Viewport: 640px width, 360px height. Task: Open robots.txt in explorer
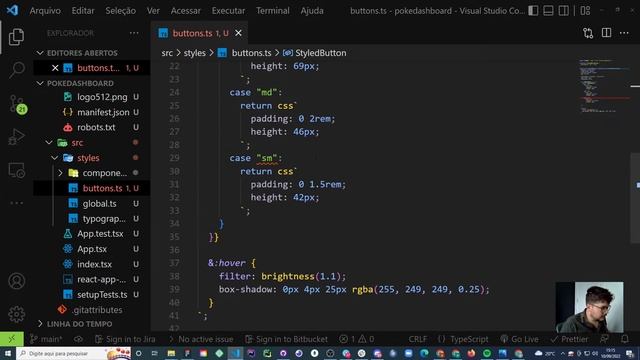96,127
